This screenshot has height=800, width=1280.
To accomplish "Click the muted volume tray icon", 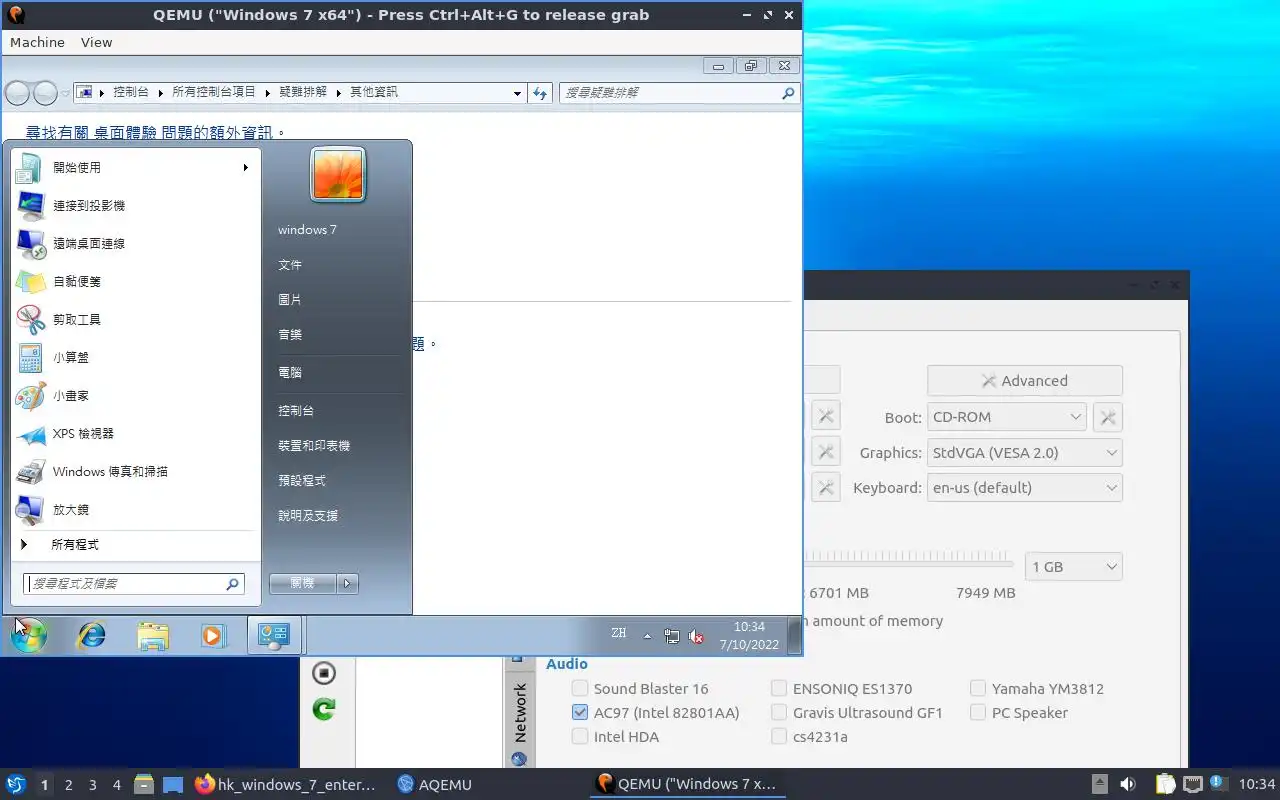I will point(697,636).
